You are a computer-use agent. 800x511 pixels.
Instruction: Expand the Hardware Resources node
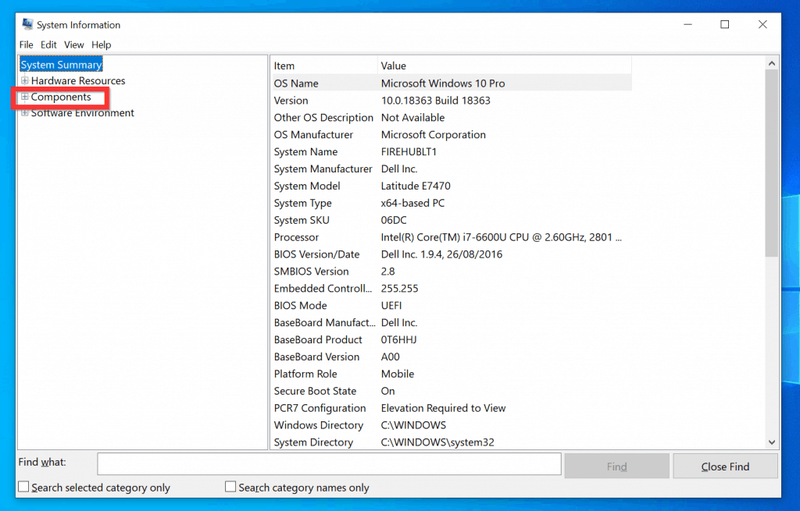(24, 81)
